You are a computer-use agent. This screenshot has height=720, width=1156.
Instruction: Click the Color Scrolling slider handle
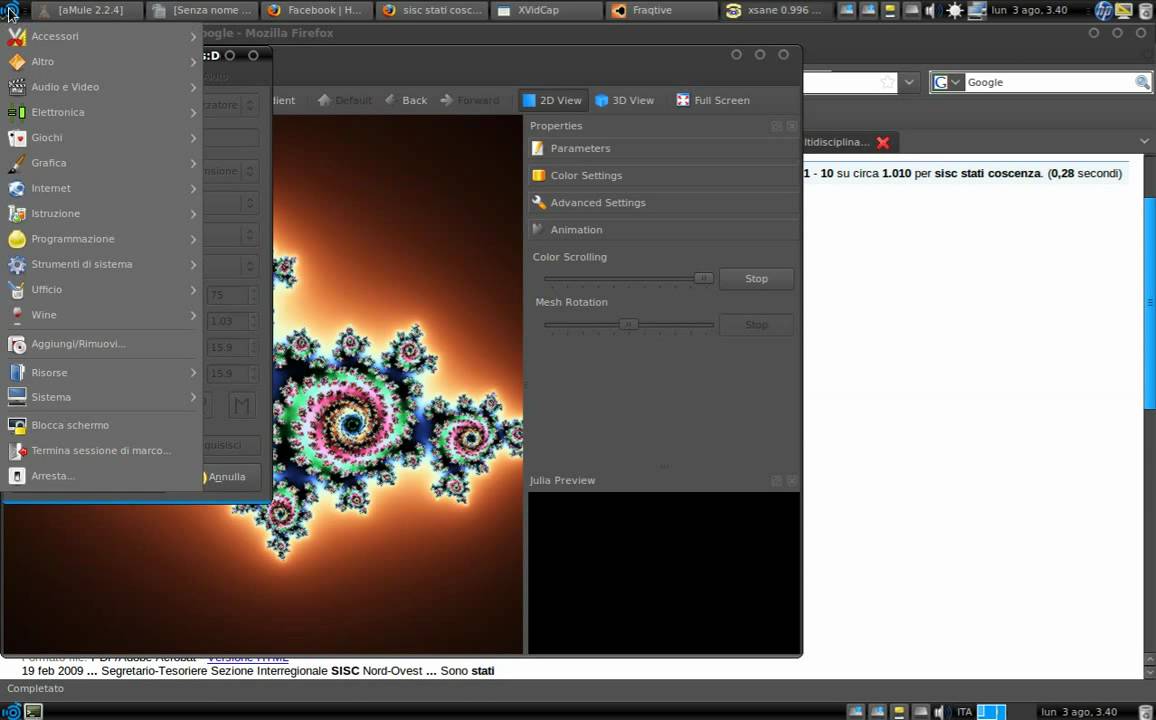[703, 278]
